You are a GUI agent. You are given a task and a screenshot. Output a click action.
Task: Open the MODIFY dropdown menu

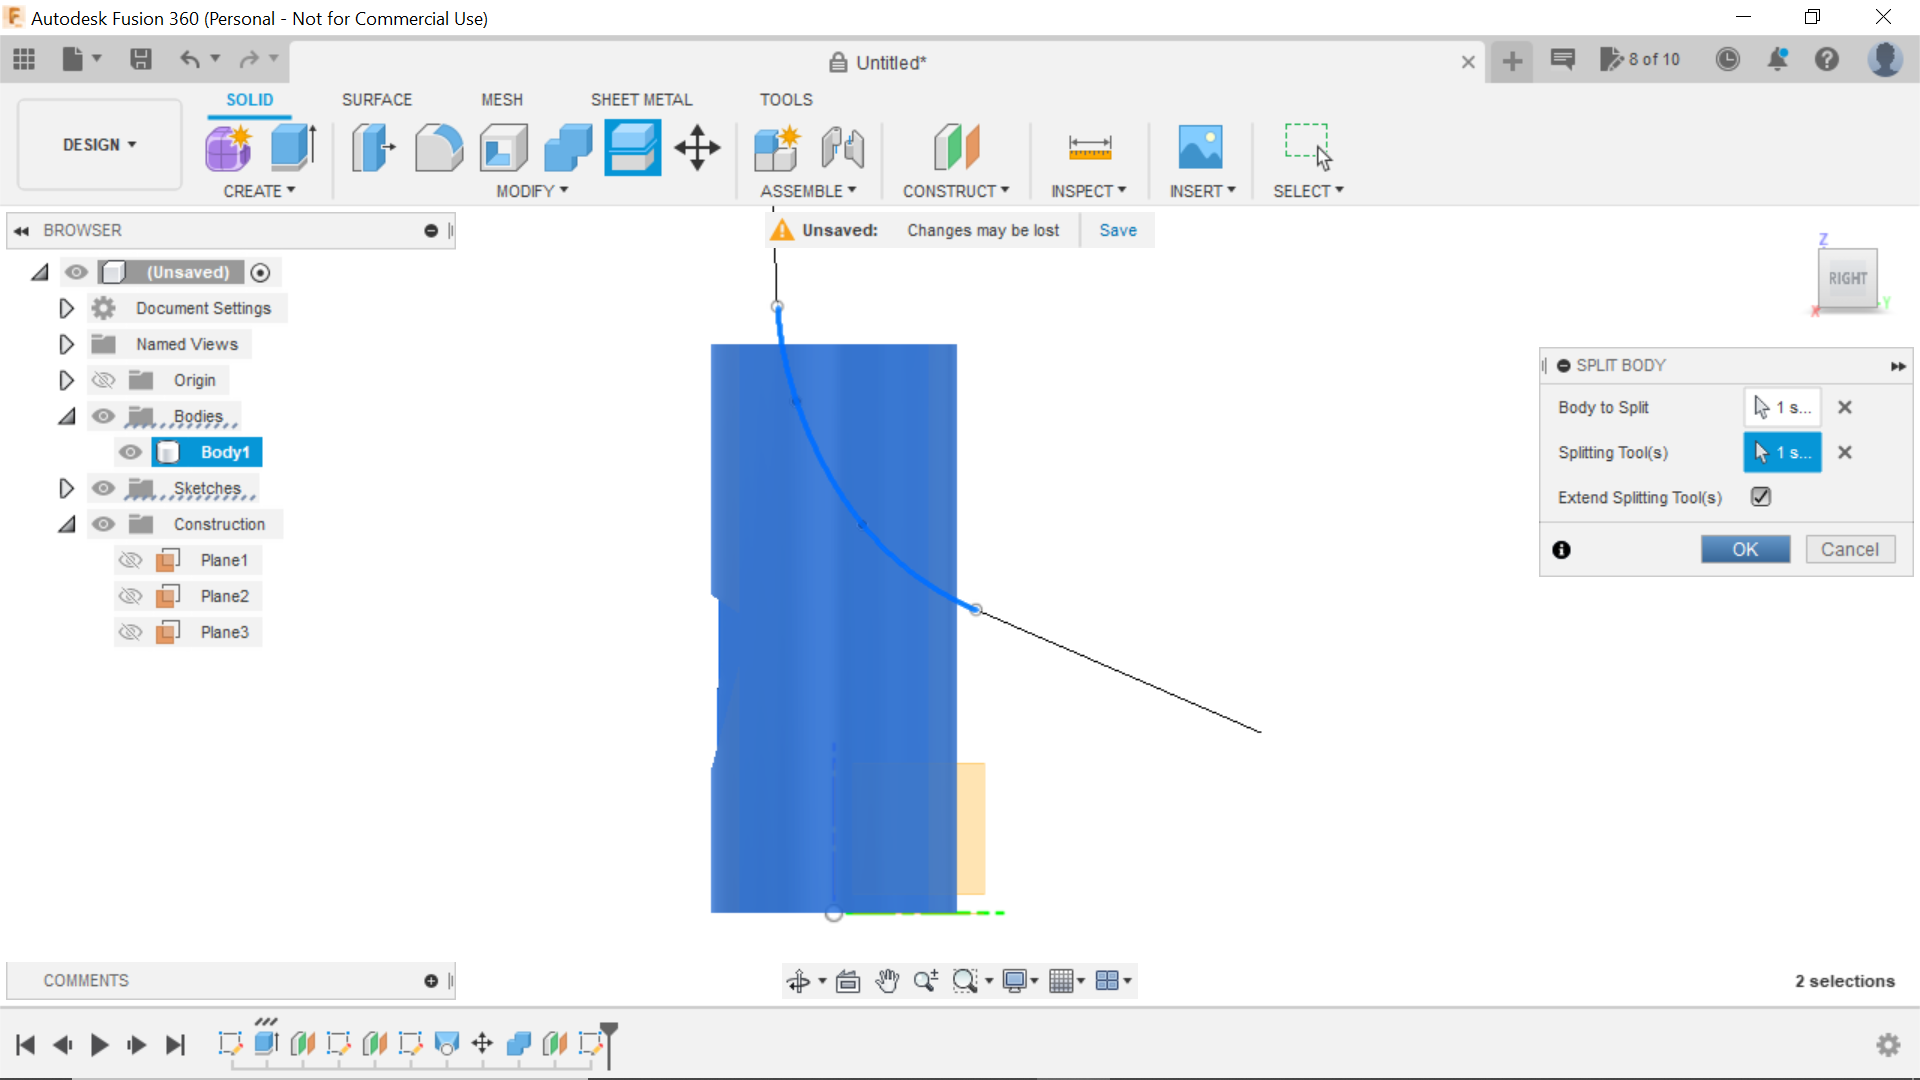(527, 191)
